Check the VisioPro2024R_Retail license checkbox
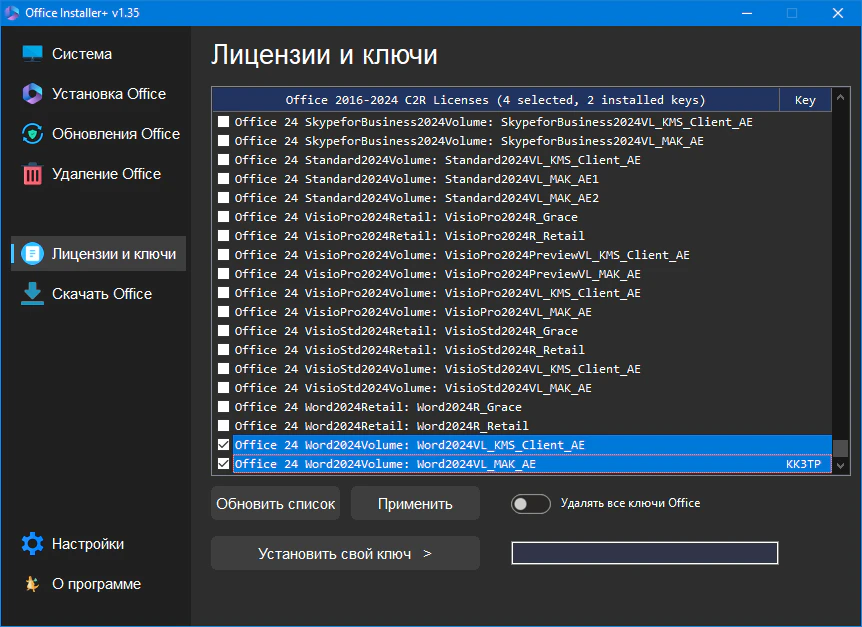Screen dimensions: 862x627 click(223, 236)
